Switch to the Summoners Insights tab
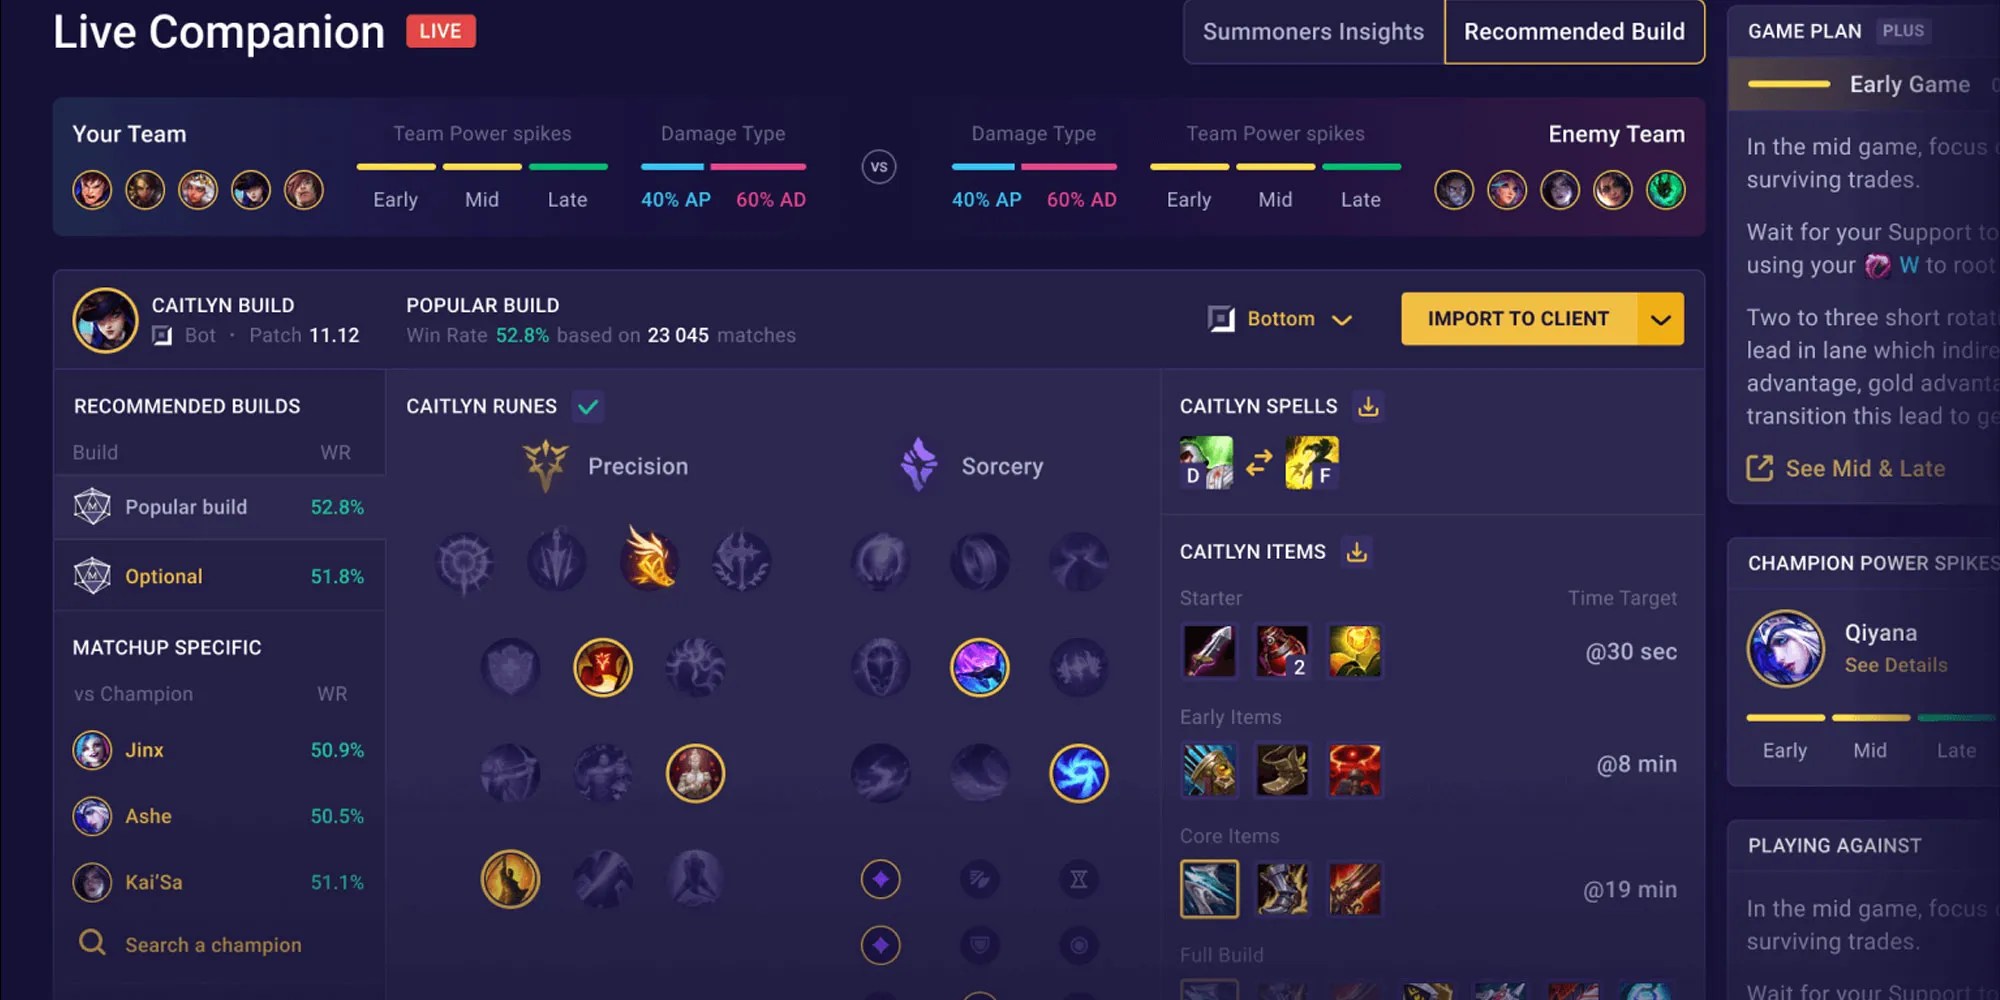Viewport: 2000px width, 1000px height. coord(1313,32)
